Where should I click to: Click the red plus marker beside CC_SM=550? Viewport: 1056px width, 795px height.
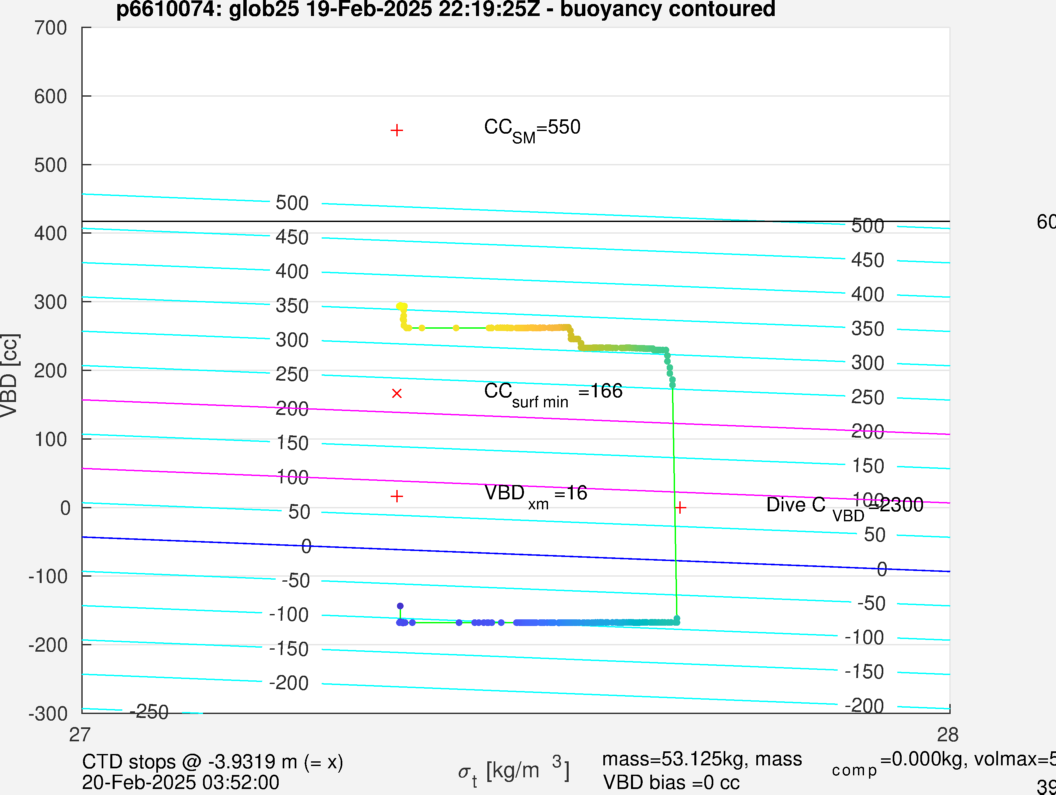tap(396, 130)
